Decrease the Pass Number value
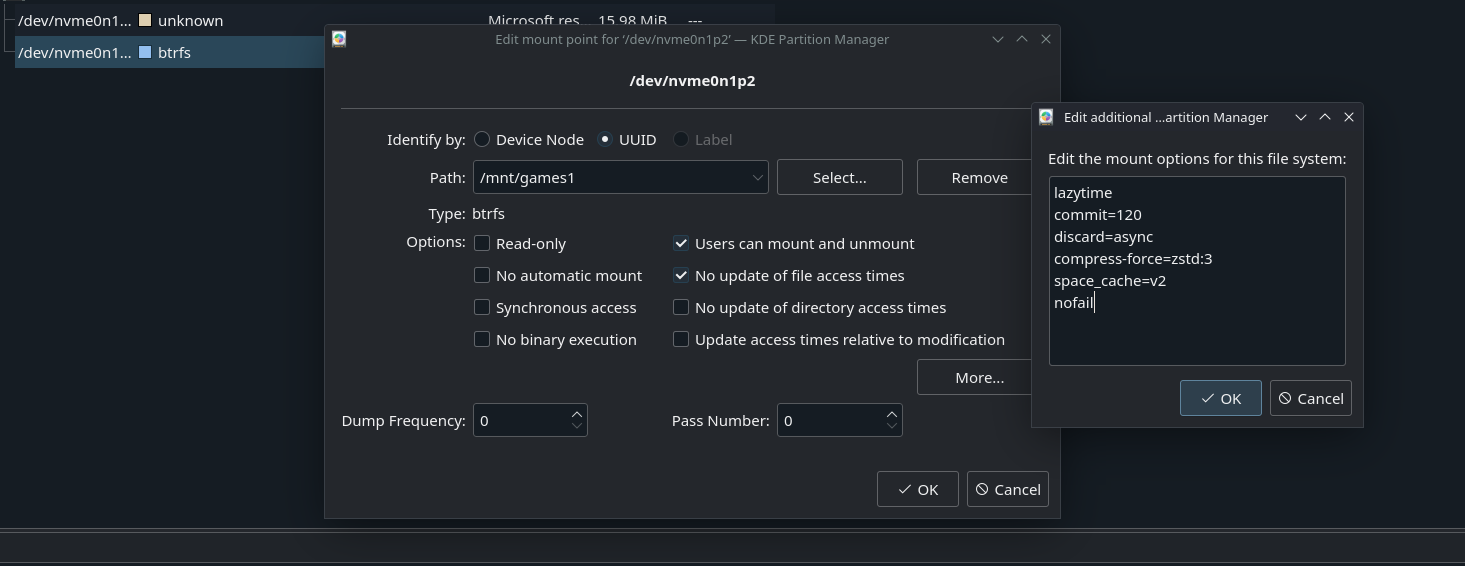Image resolution: width=1465 pixels, height=566 pixels. 892,426
